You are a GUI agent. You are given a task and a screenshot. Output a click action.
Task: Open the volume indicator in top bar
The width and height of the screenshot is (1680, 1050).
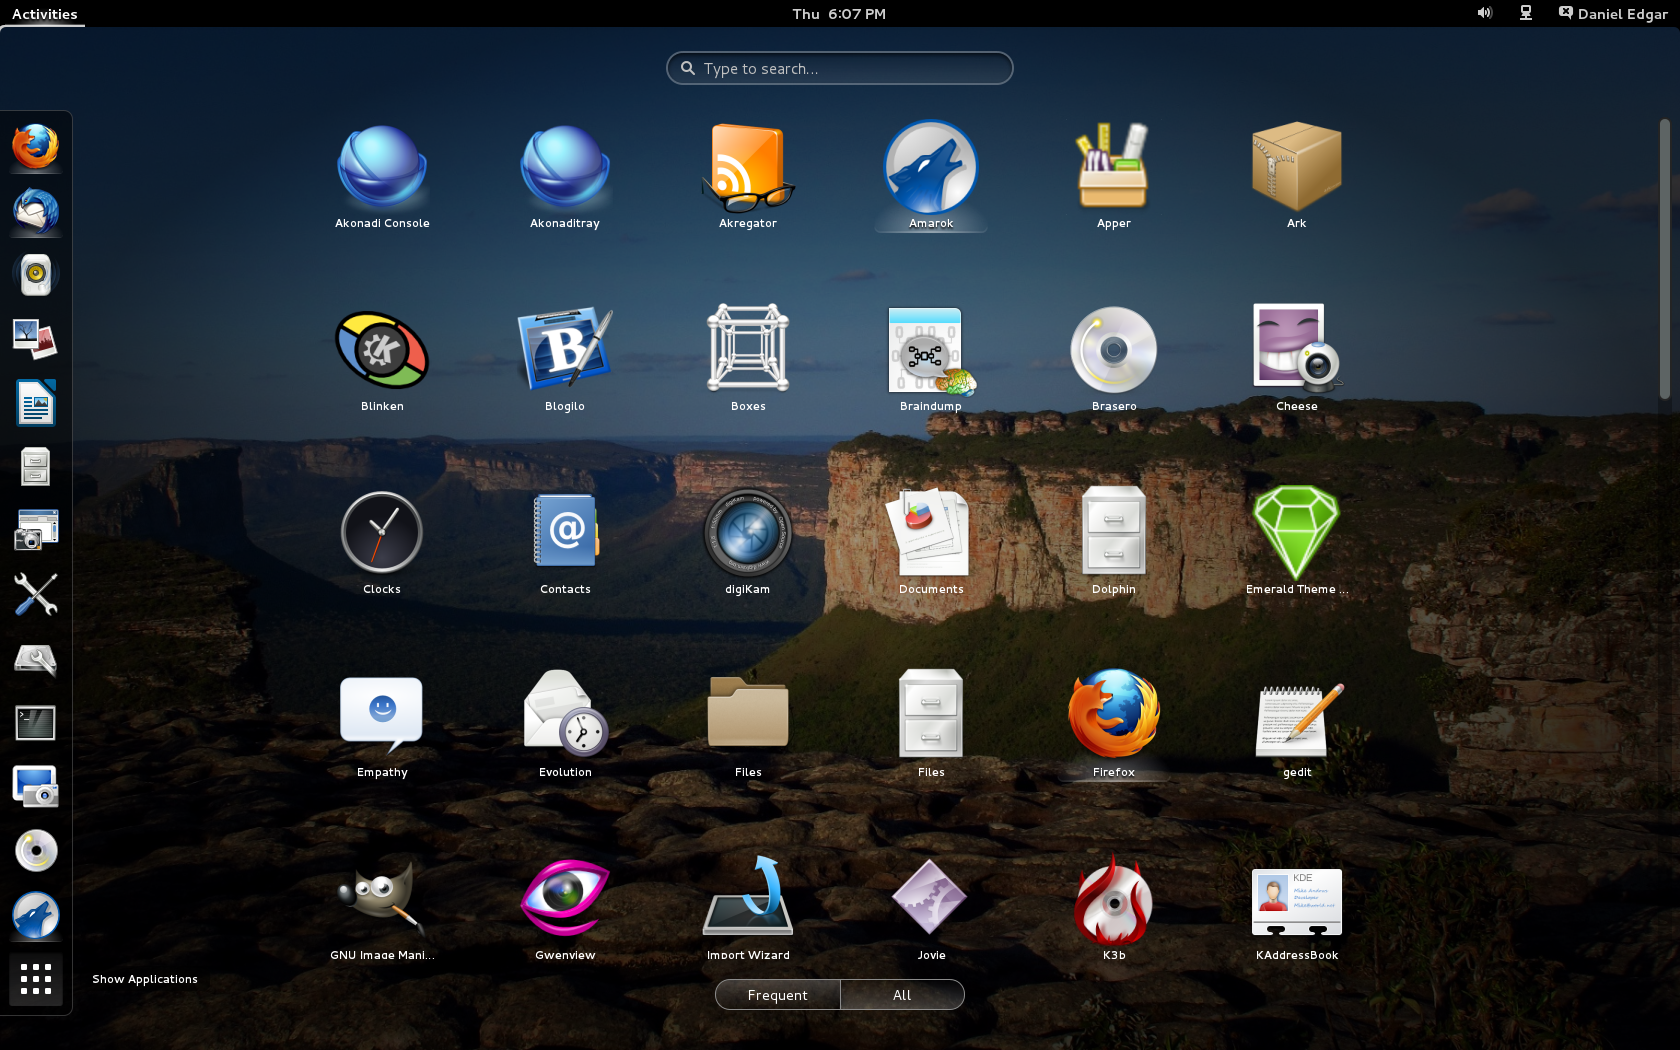[x=1485, y=13]
